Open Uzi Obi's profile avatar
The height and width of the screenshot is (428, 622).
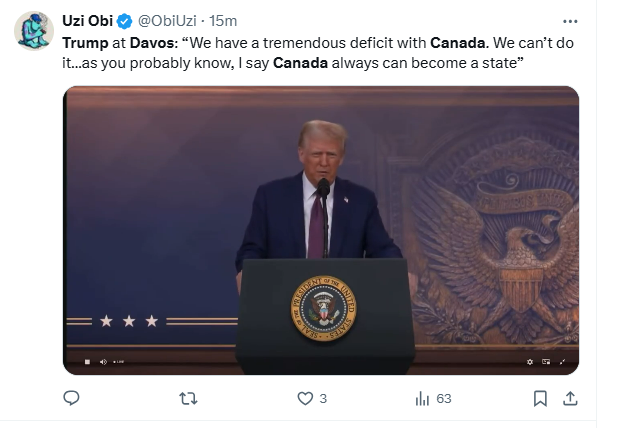tap(34, 31)
